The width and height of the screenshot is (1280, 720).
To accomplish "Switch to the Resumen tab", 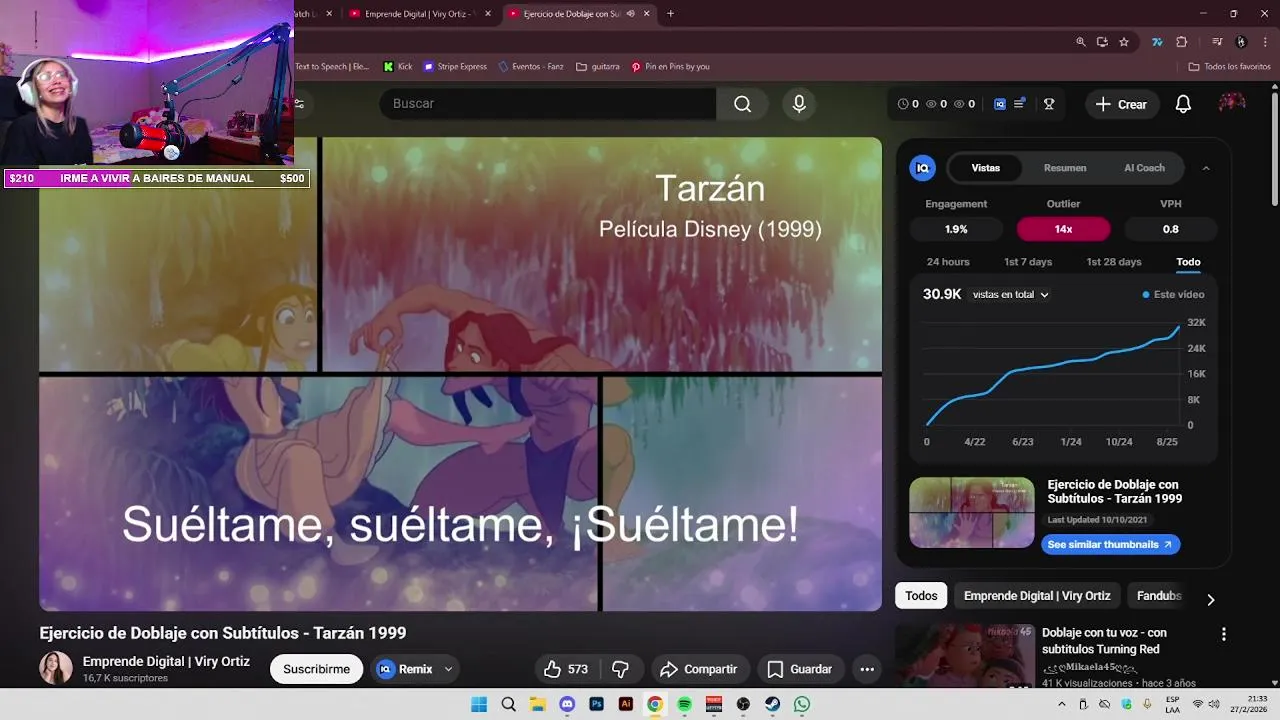I will coord(1065,168).
